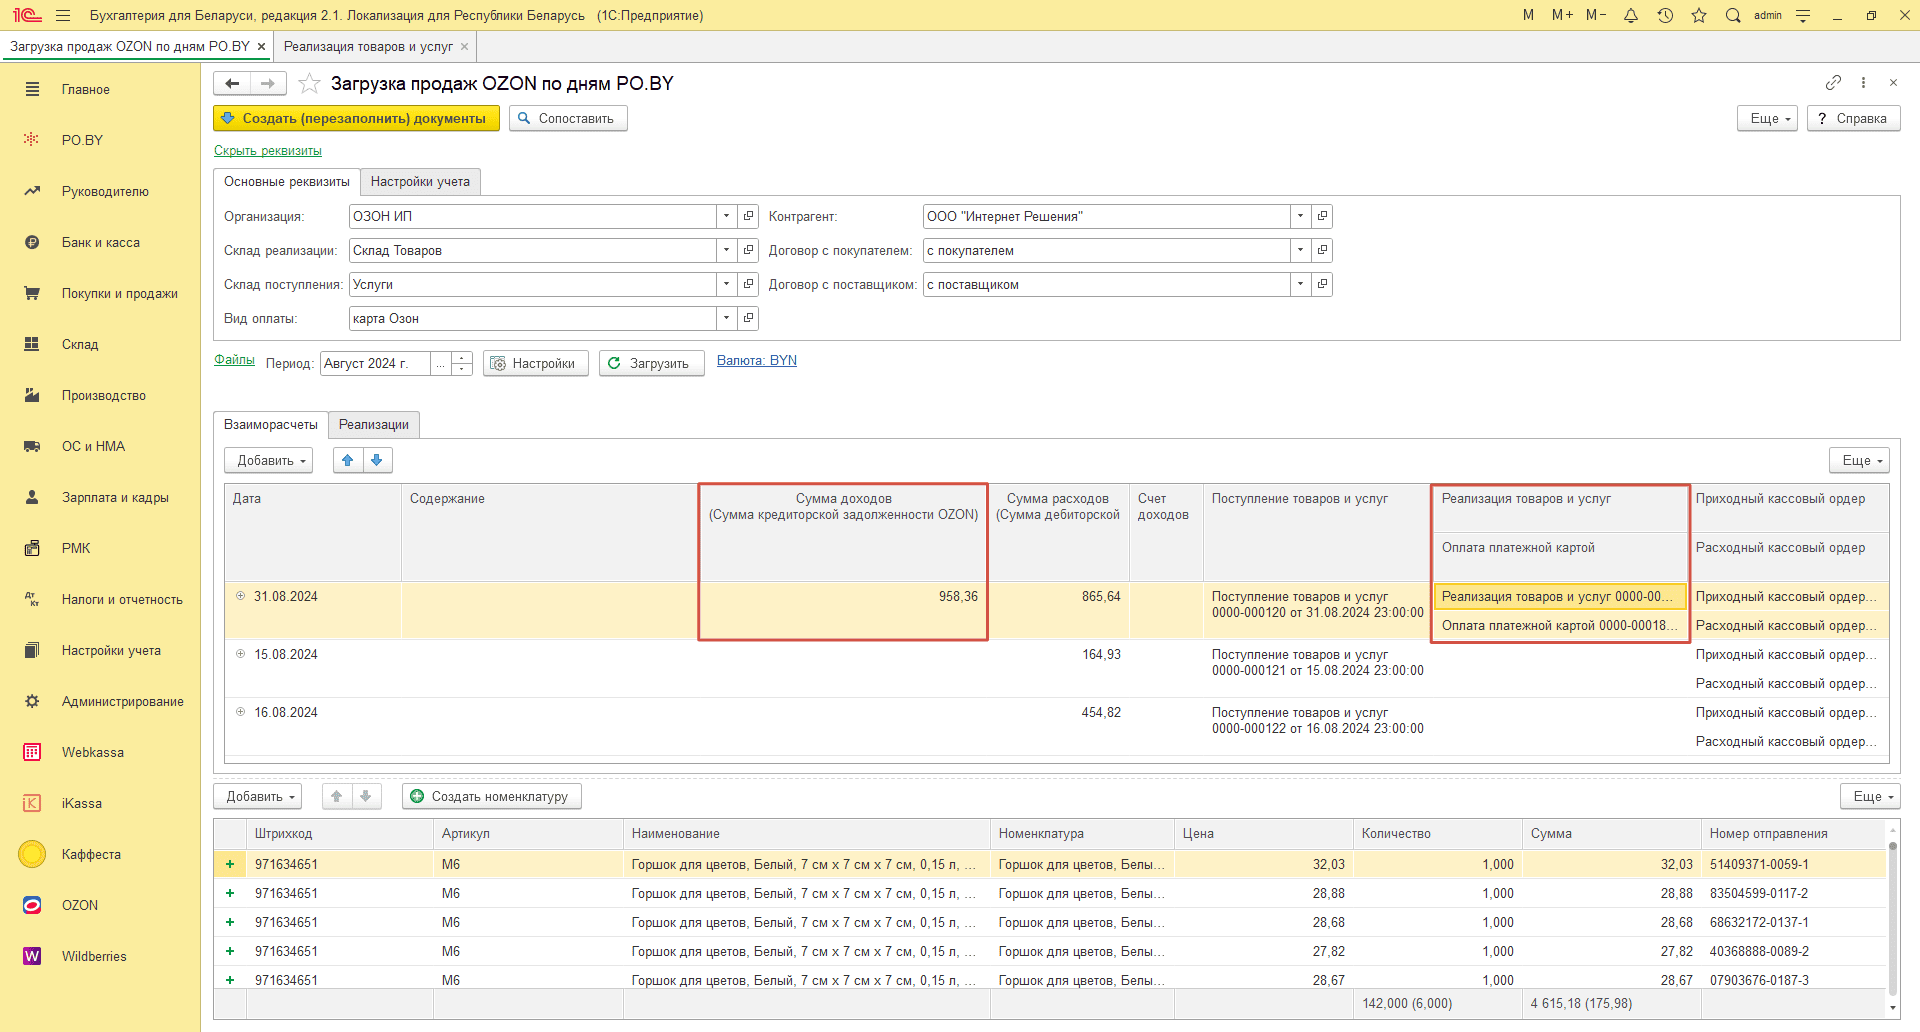Image resolution: width=1920 pixels, height=1032 pixels.
Task: Select the Взаиморасчеты tab
Action: tap(271, 424)
